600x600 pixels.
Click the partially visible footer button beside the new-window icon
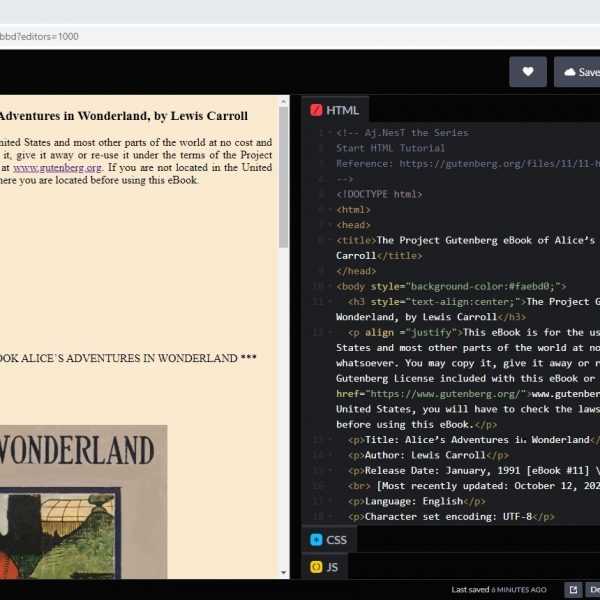pyautogui.click(x=593, y=590)
